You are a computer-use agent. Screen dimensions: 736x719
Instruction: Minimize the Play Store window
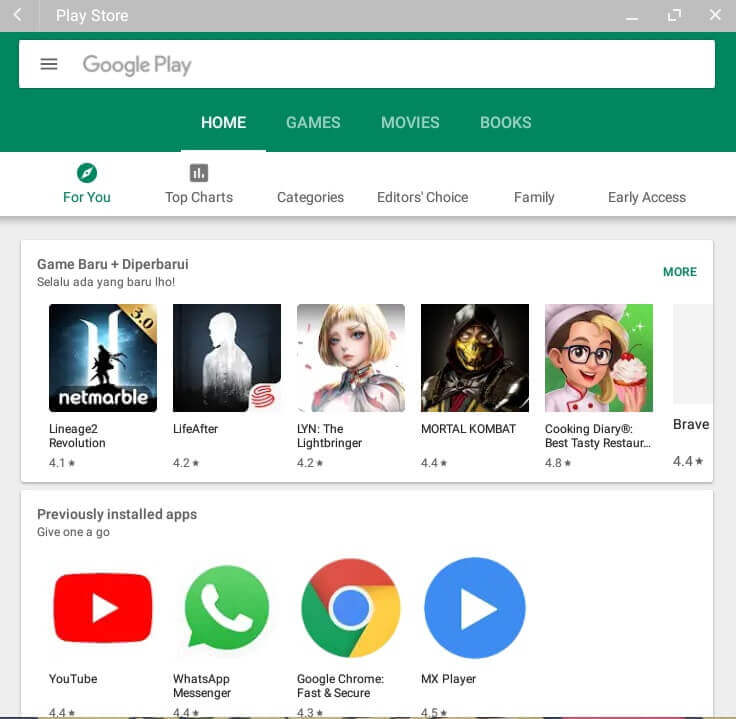632,16
